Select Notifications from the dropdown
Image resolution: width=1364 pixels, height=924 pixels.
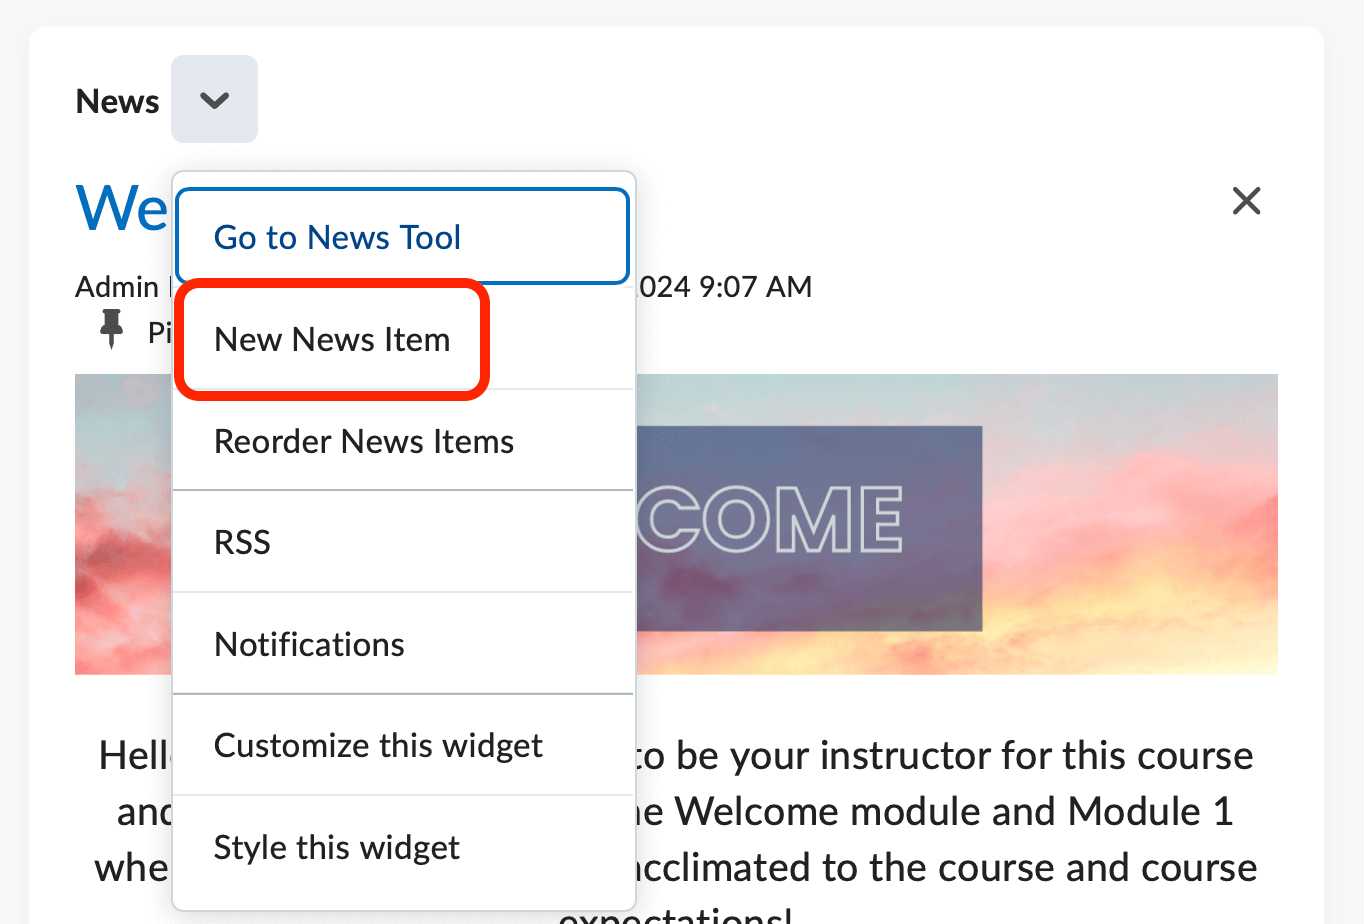309,644
